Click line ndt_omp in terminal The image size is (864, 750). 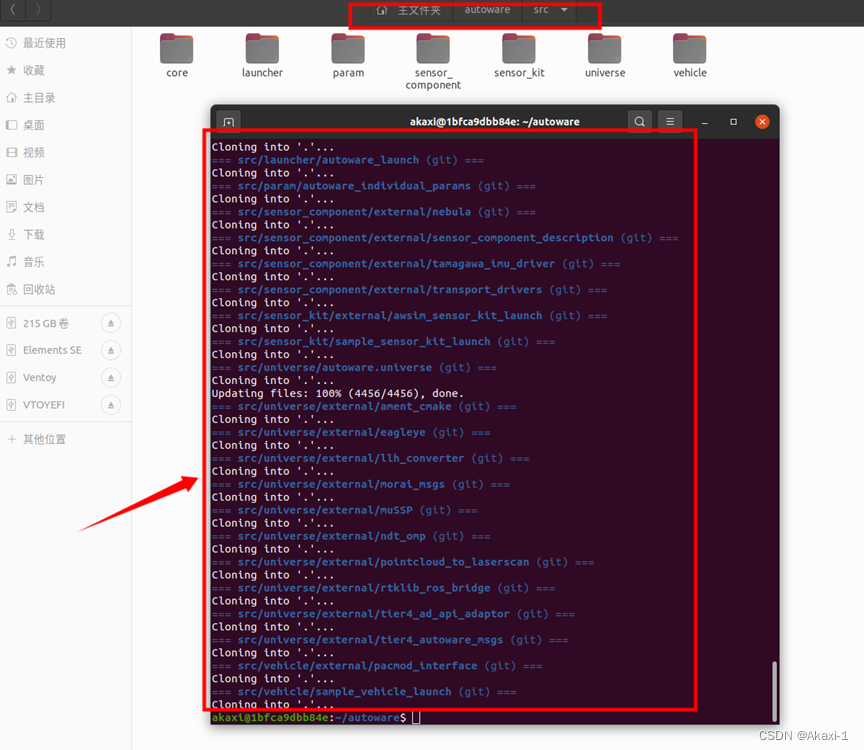[351, 536]
